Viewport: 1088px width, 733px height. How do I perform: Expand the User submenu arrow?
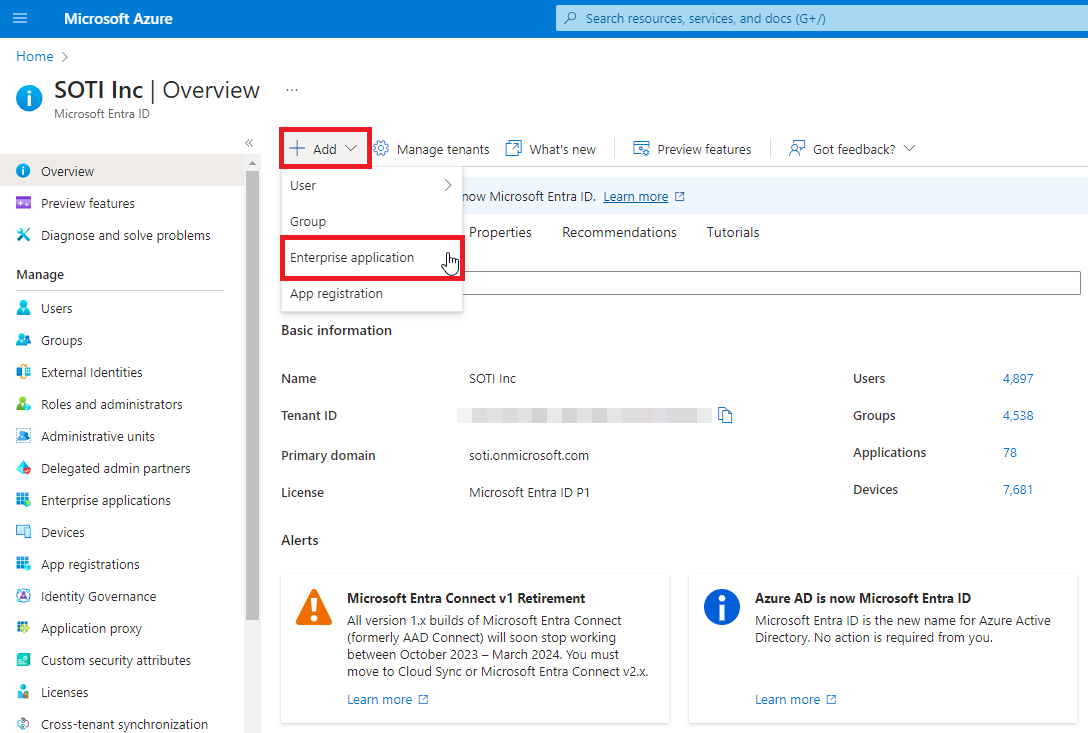pos(447,185)
